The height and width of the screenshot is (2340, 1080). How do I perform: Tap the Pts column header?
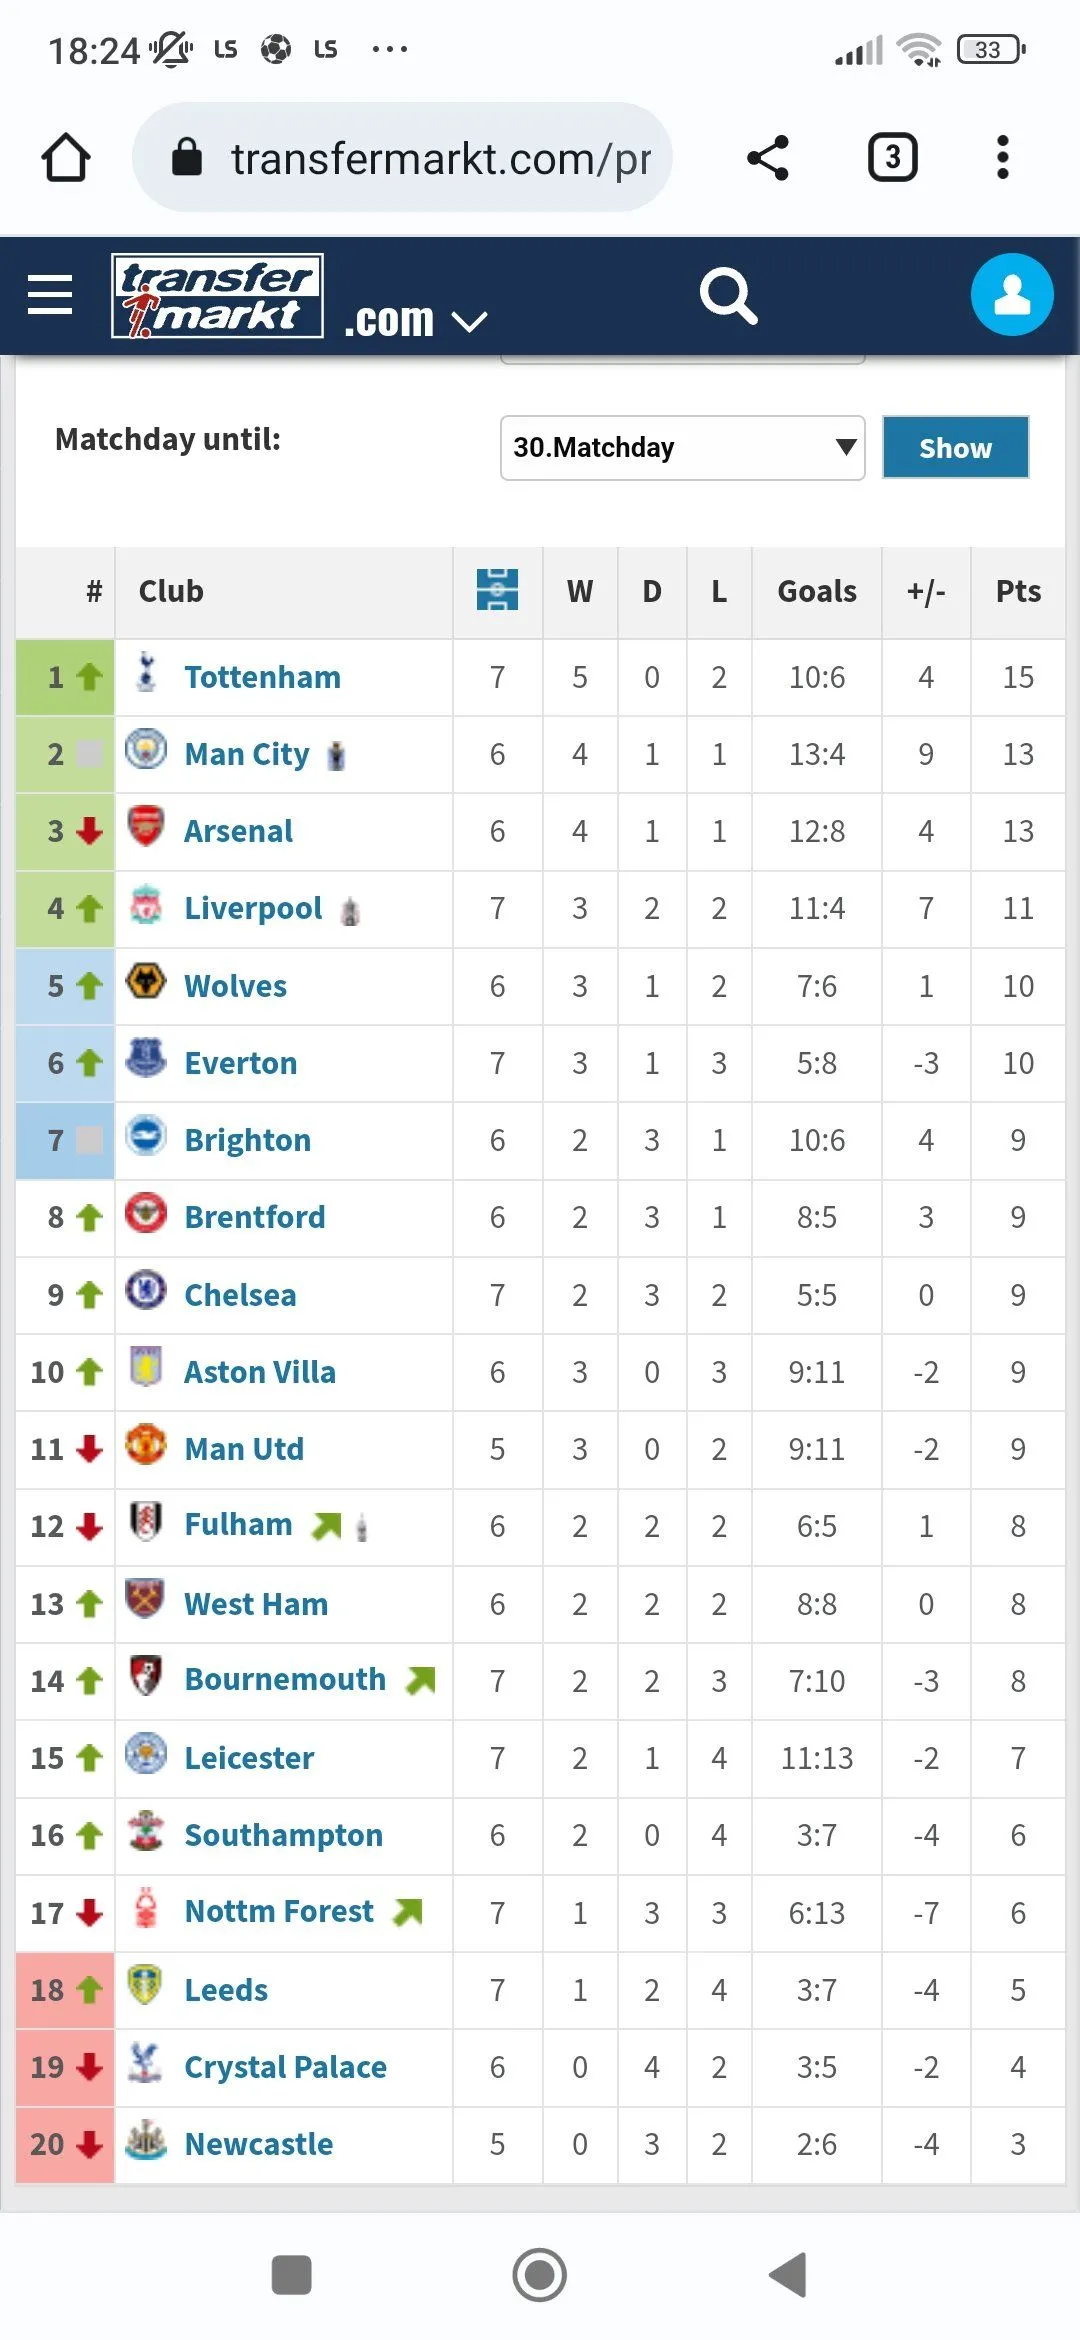coord(1017,592)
